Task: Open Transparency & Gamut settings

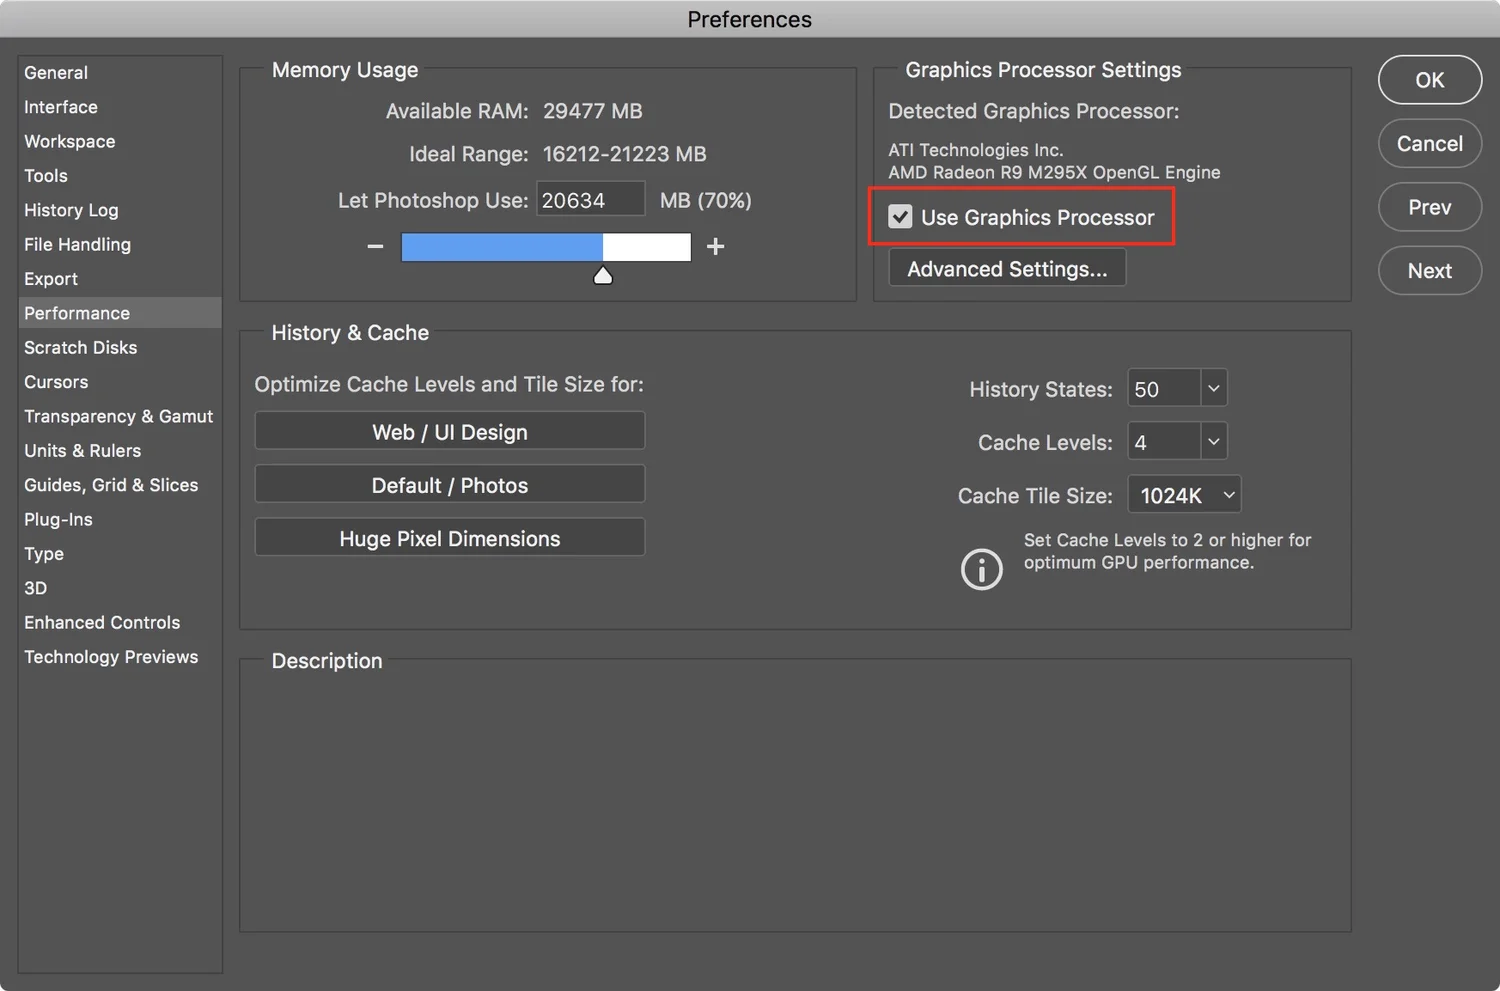Action: coord(118,416)
